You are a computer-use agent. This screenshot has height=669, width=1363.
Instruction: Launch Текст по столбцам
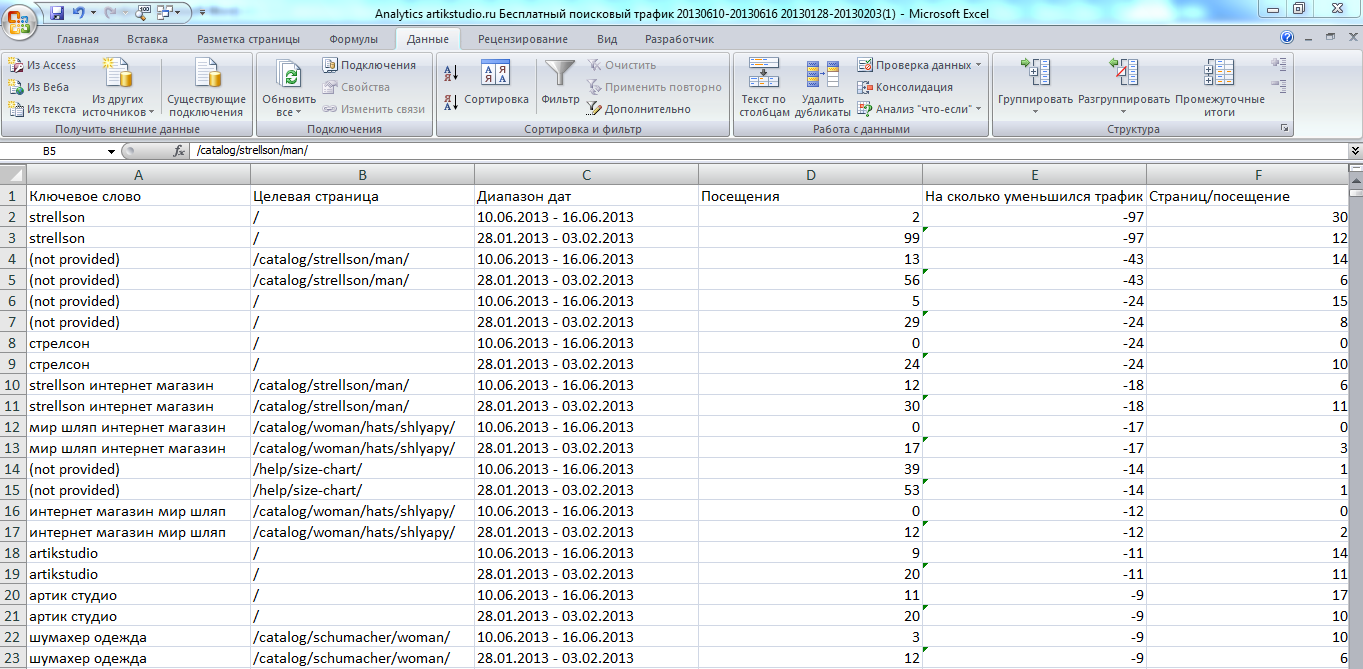(765, 88)
